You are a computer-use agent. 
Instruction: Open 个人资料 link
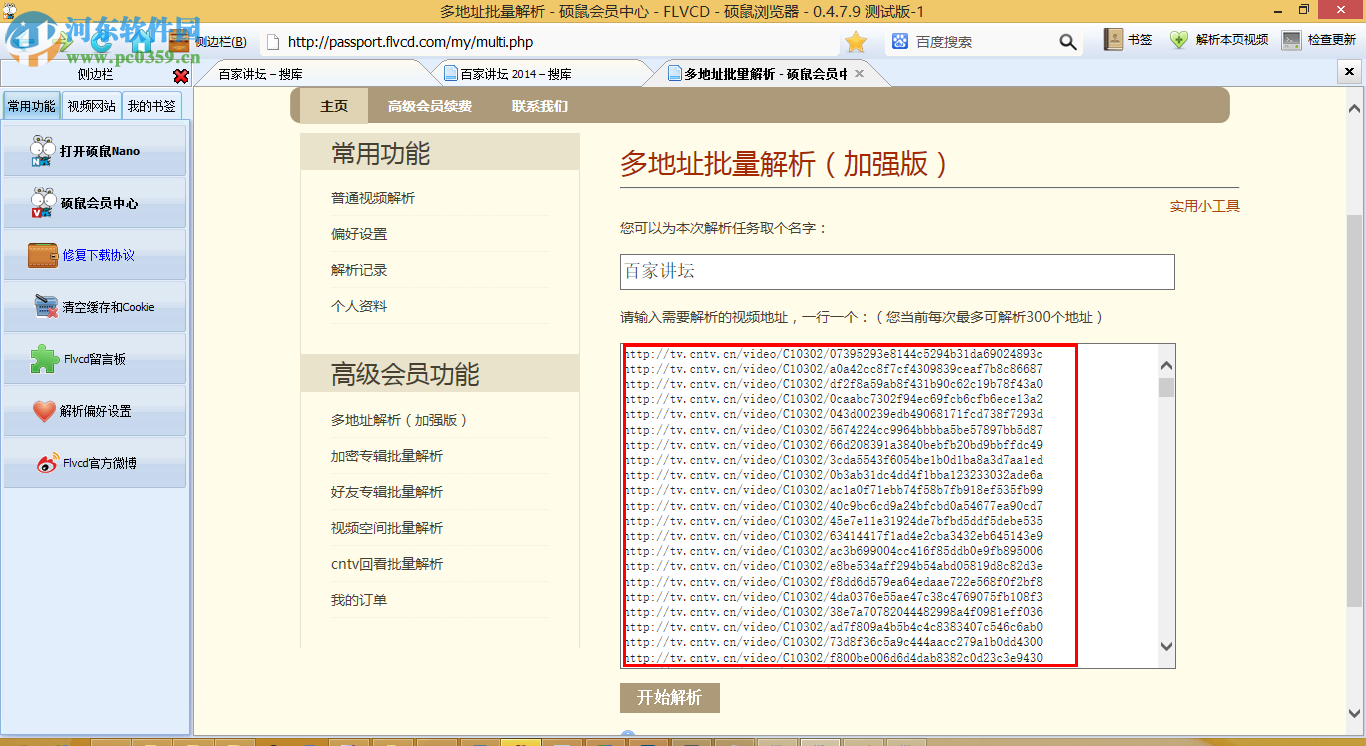pyautogui.click(x=359, y=306)
